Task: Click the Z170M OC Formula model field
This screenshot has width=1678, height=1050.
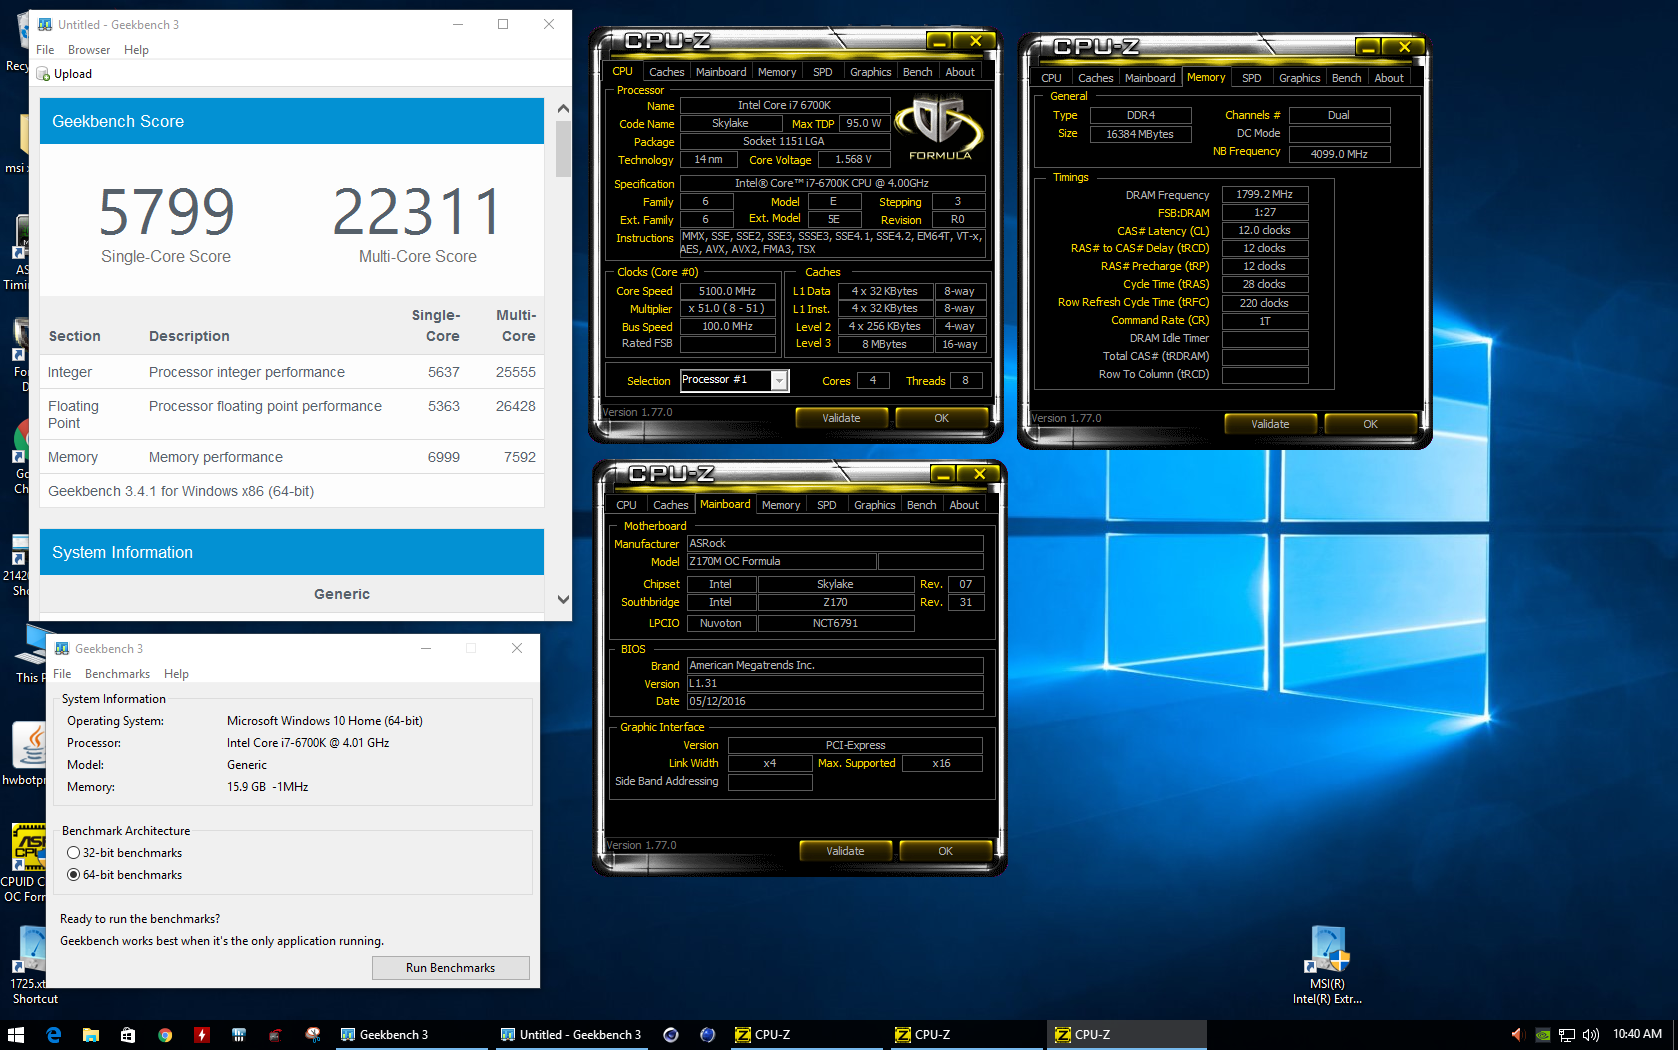Action: pyautogui.click(x=781, y=562)
